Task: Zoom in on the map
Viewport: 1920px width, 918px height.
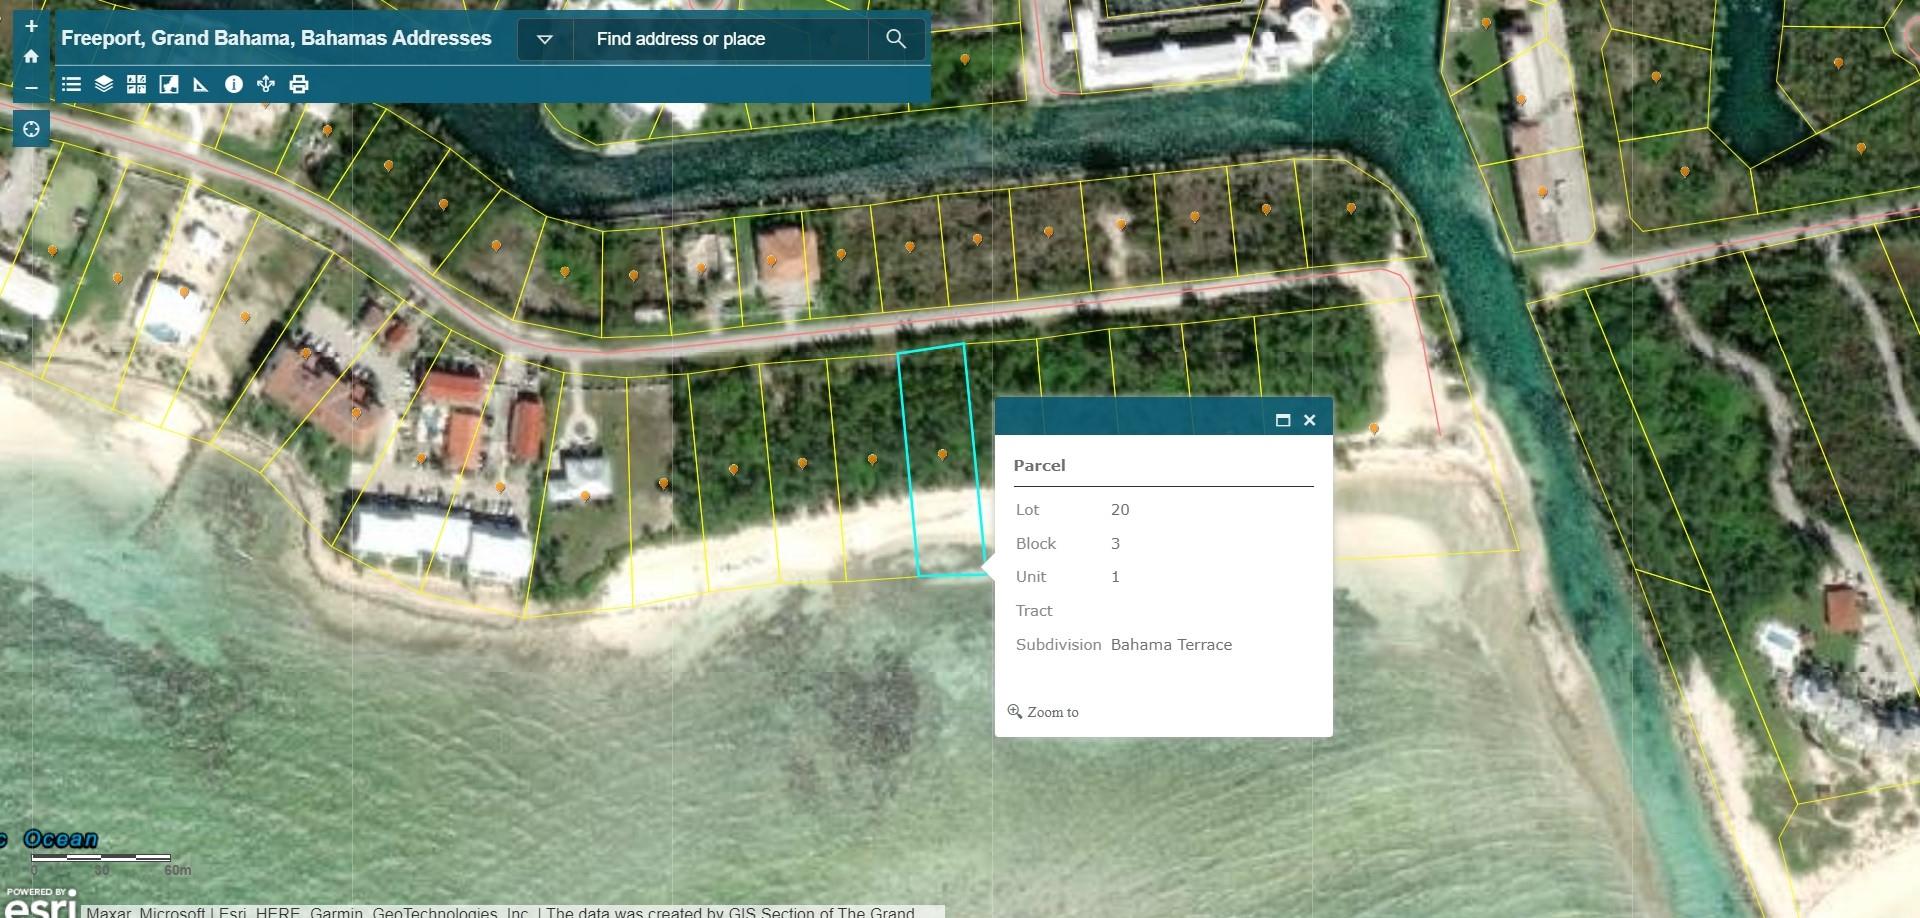Action: click(31, 26)
